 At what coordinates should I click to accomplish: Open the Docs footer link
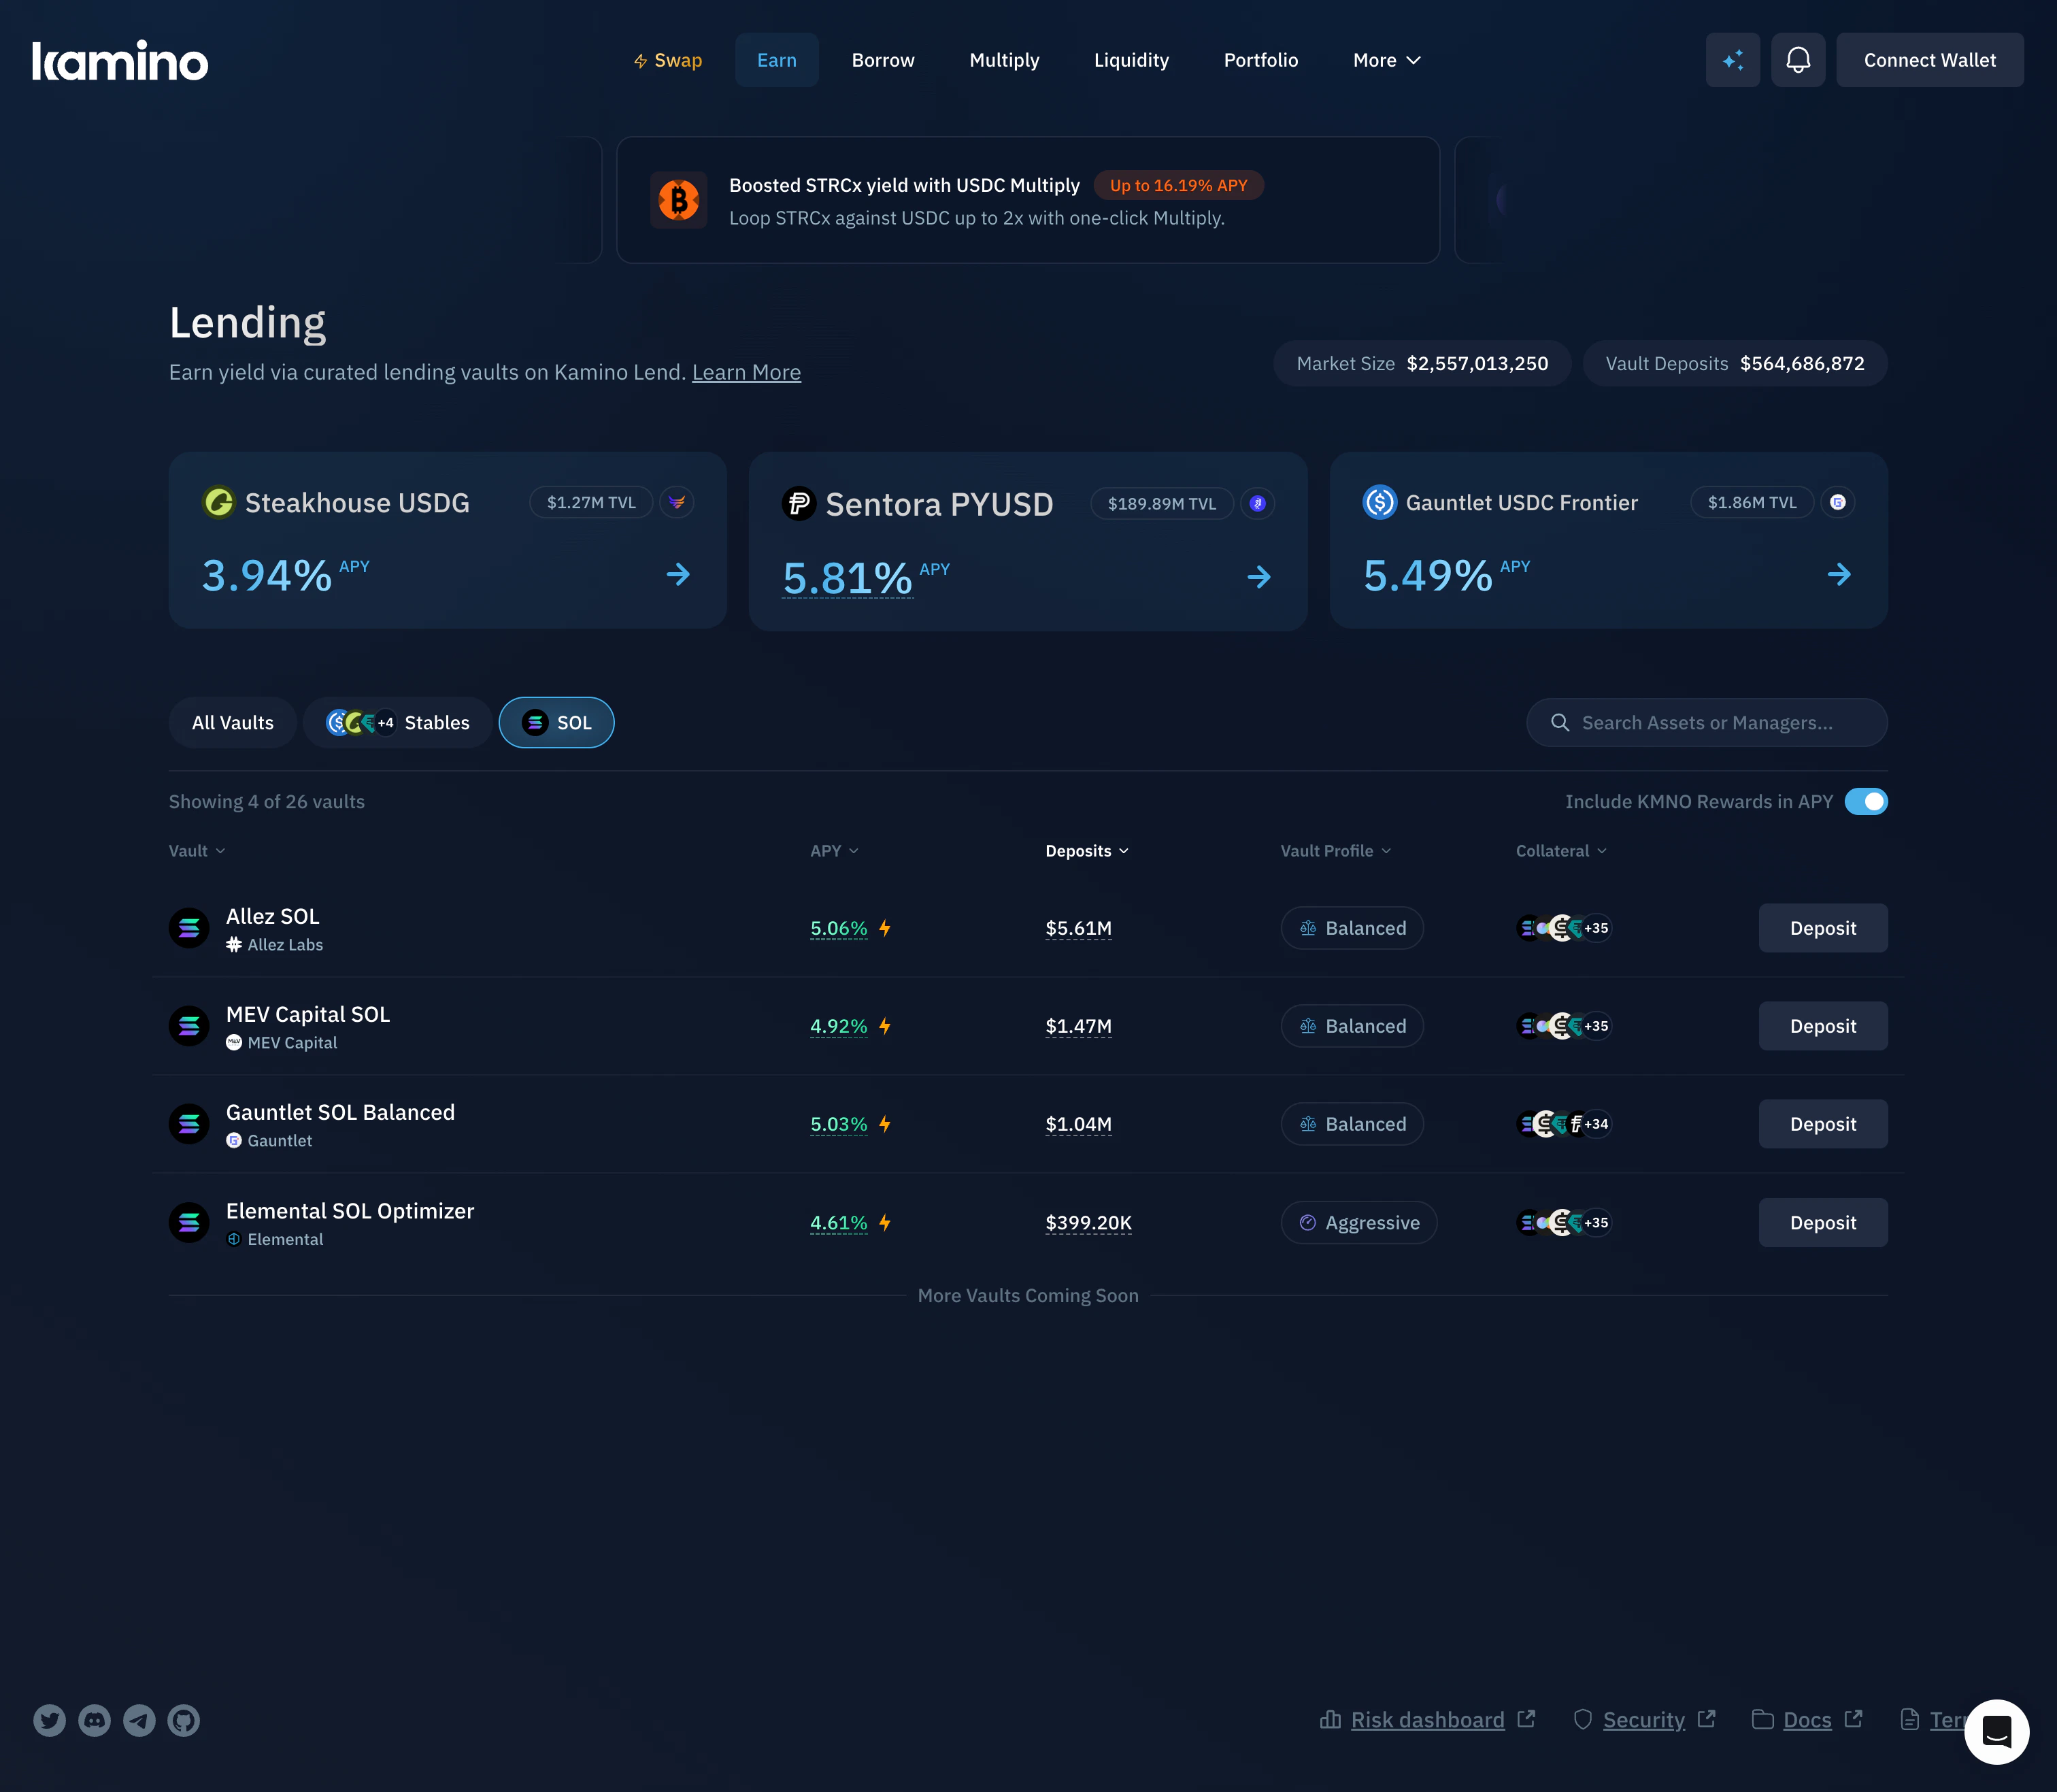pos(1807,1720)
